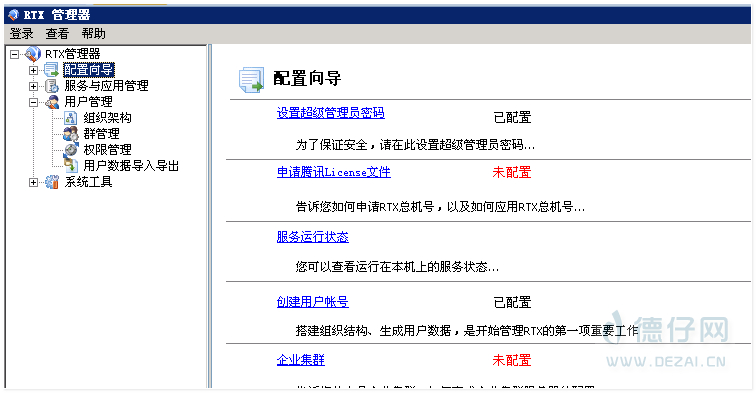Expand the 系统工具 tree node
This screenshot has width=756, height=393.
click(x=33, y=182)
